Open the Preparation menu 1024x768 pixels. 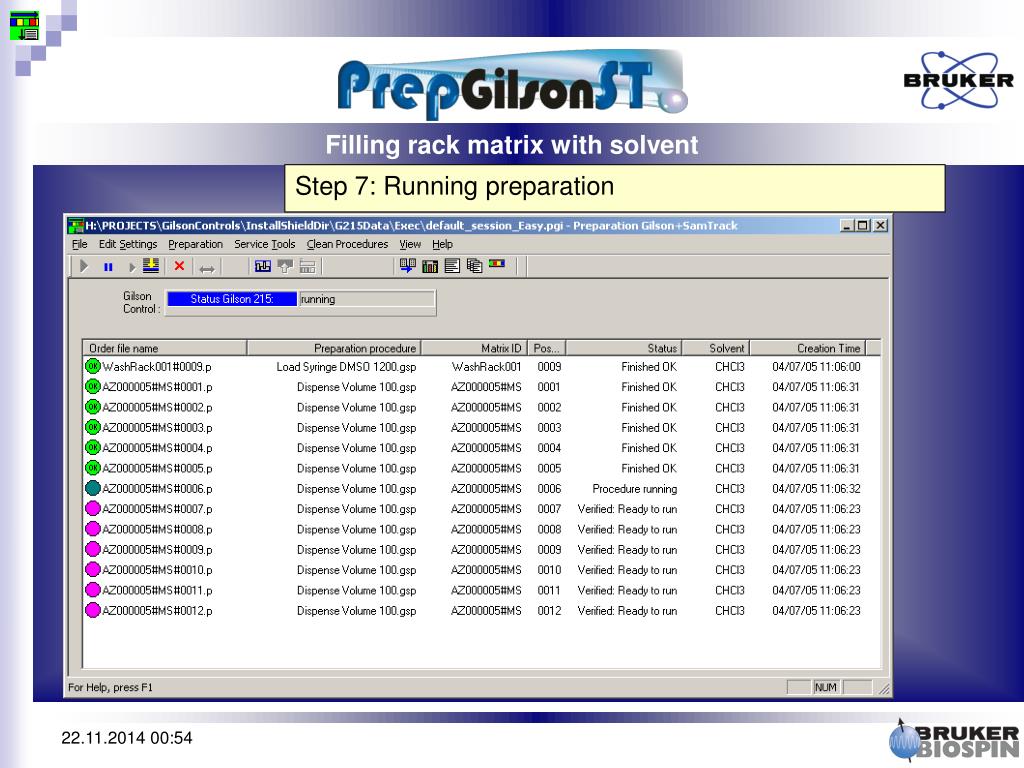(195, 244)
